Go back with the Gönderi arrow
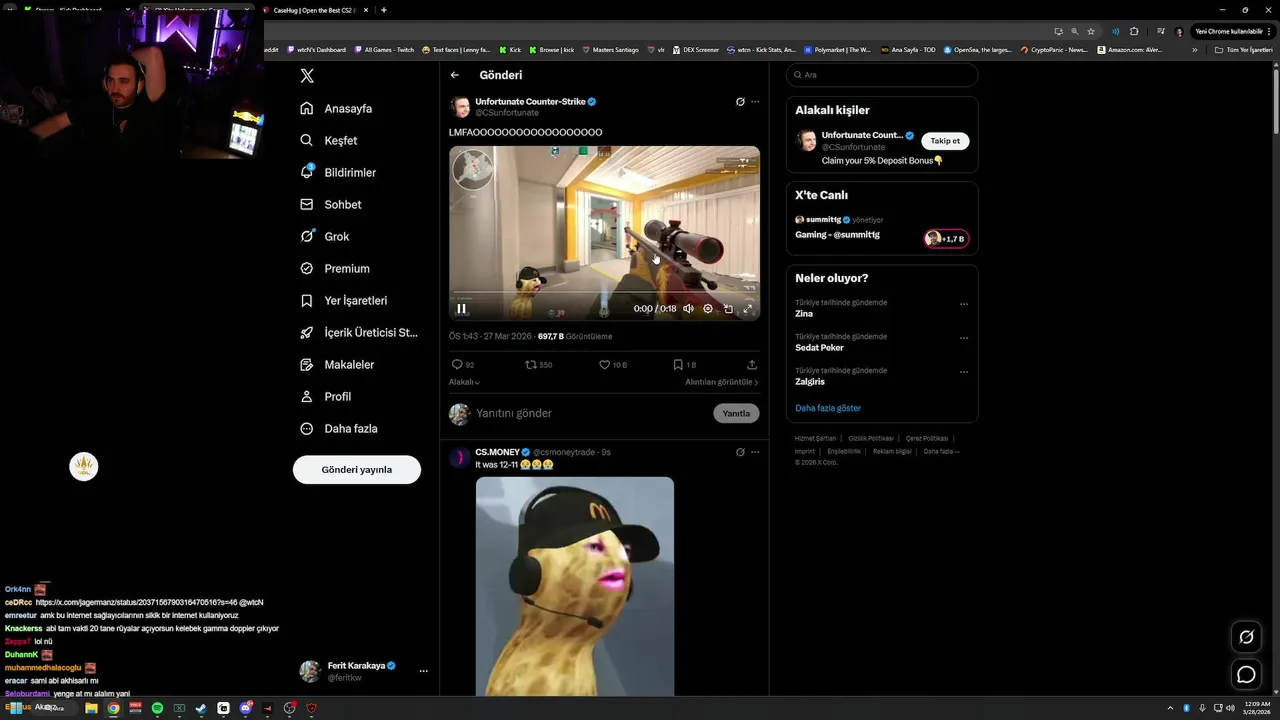Image resolution: width=1280 pixels, height=720 pixels. click(455, 75)
